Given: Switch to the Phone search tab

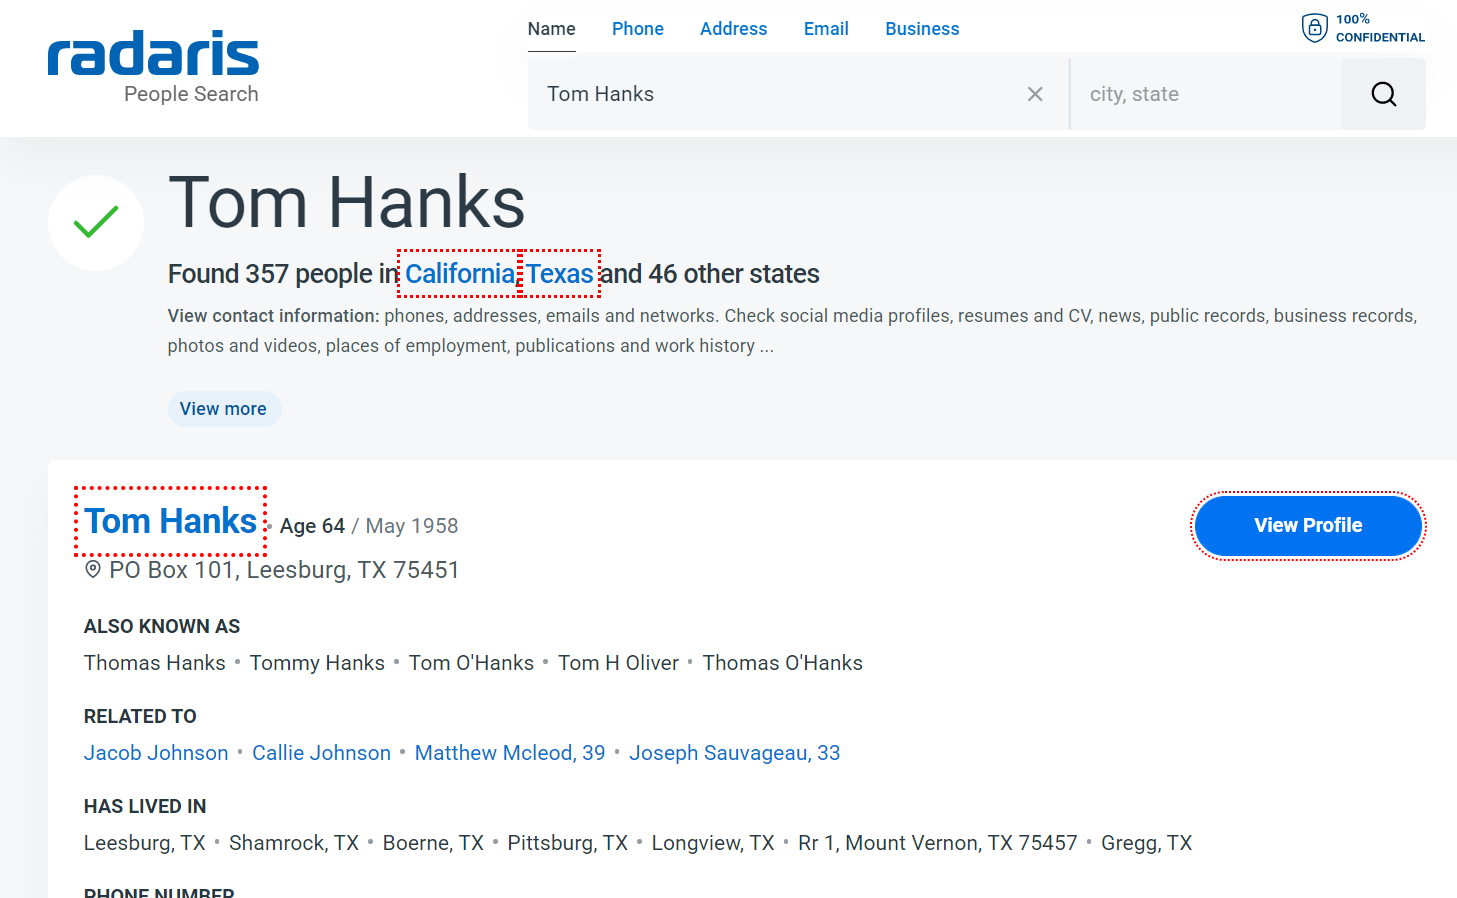Looking at the screenshot, I should [637, 29].
